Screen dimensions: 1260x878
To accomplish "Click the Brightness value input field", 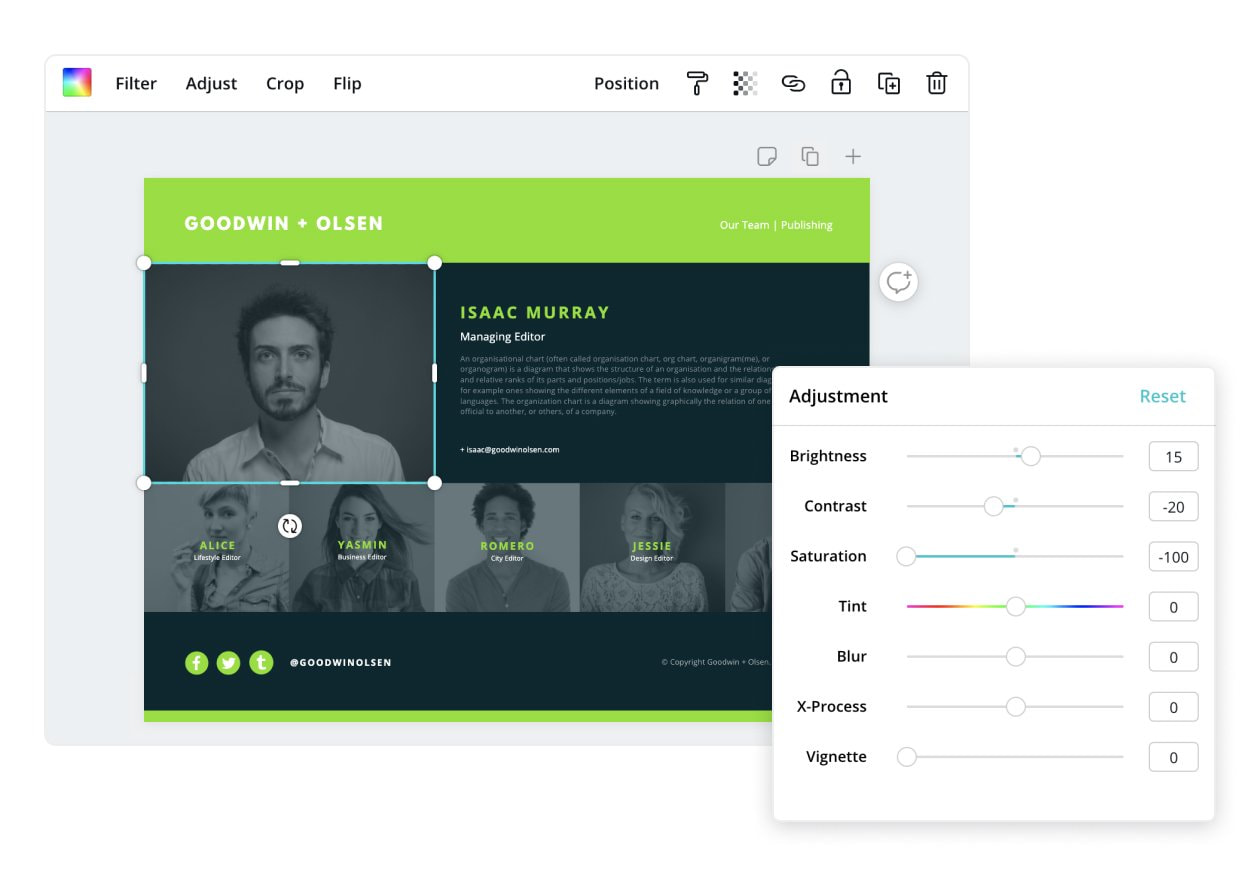I will click(x=1173, y=456).
